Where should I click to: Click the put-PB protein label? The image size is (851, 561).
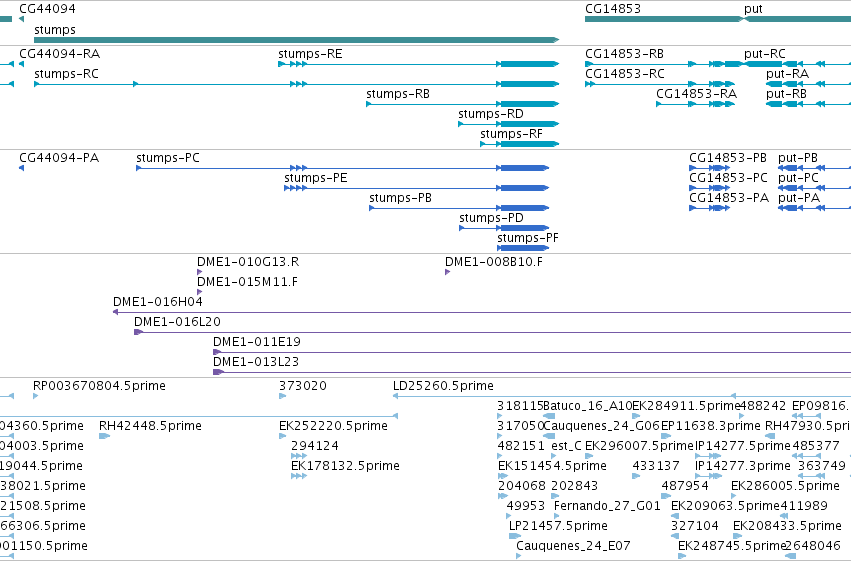(798, 158)
